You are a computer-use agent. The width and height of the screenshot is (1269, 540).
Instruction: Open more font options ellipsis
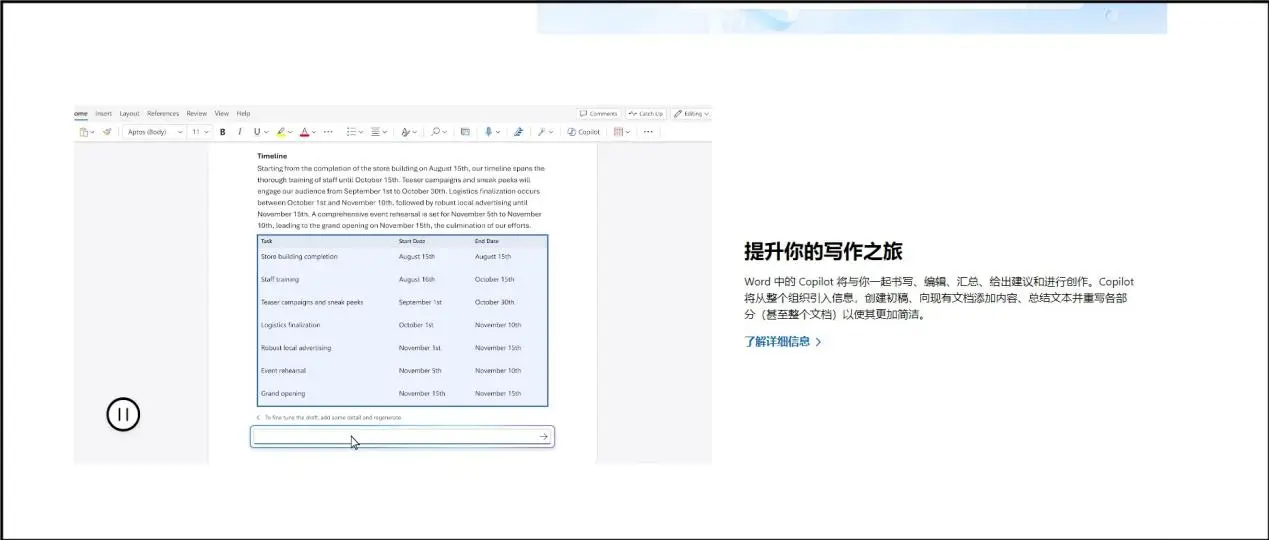tap(328, 132)
